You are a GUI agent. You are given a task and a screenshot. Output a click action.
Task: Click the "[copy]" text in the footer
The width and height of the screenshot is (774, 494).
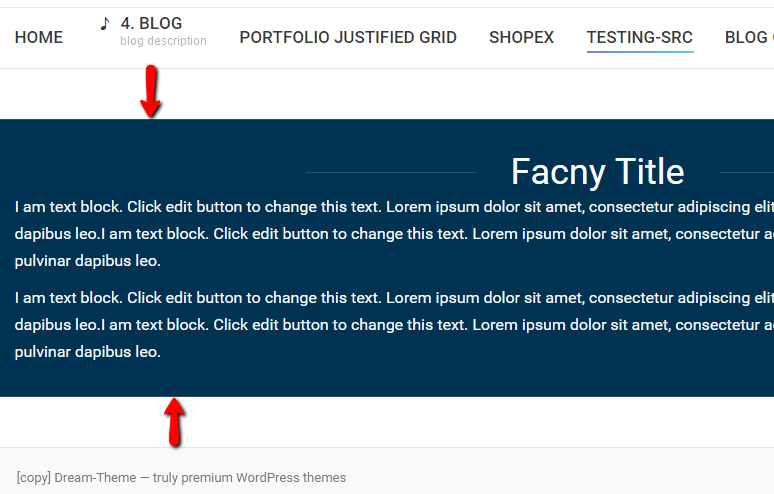click(33, 478)
